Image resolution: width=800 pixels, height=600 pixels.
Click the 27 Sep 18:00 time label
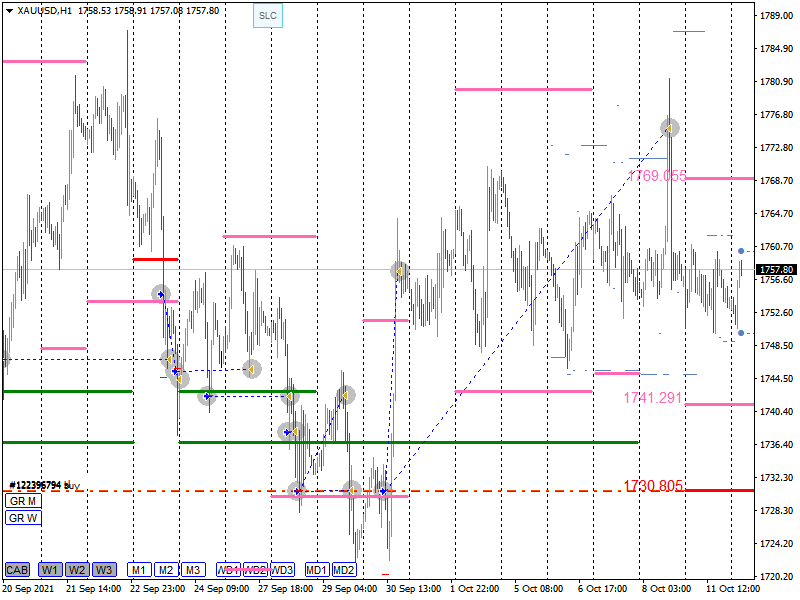tap(286, 589)
